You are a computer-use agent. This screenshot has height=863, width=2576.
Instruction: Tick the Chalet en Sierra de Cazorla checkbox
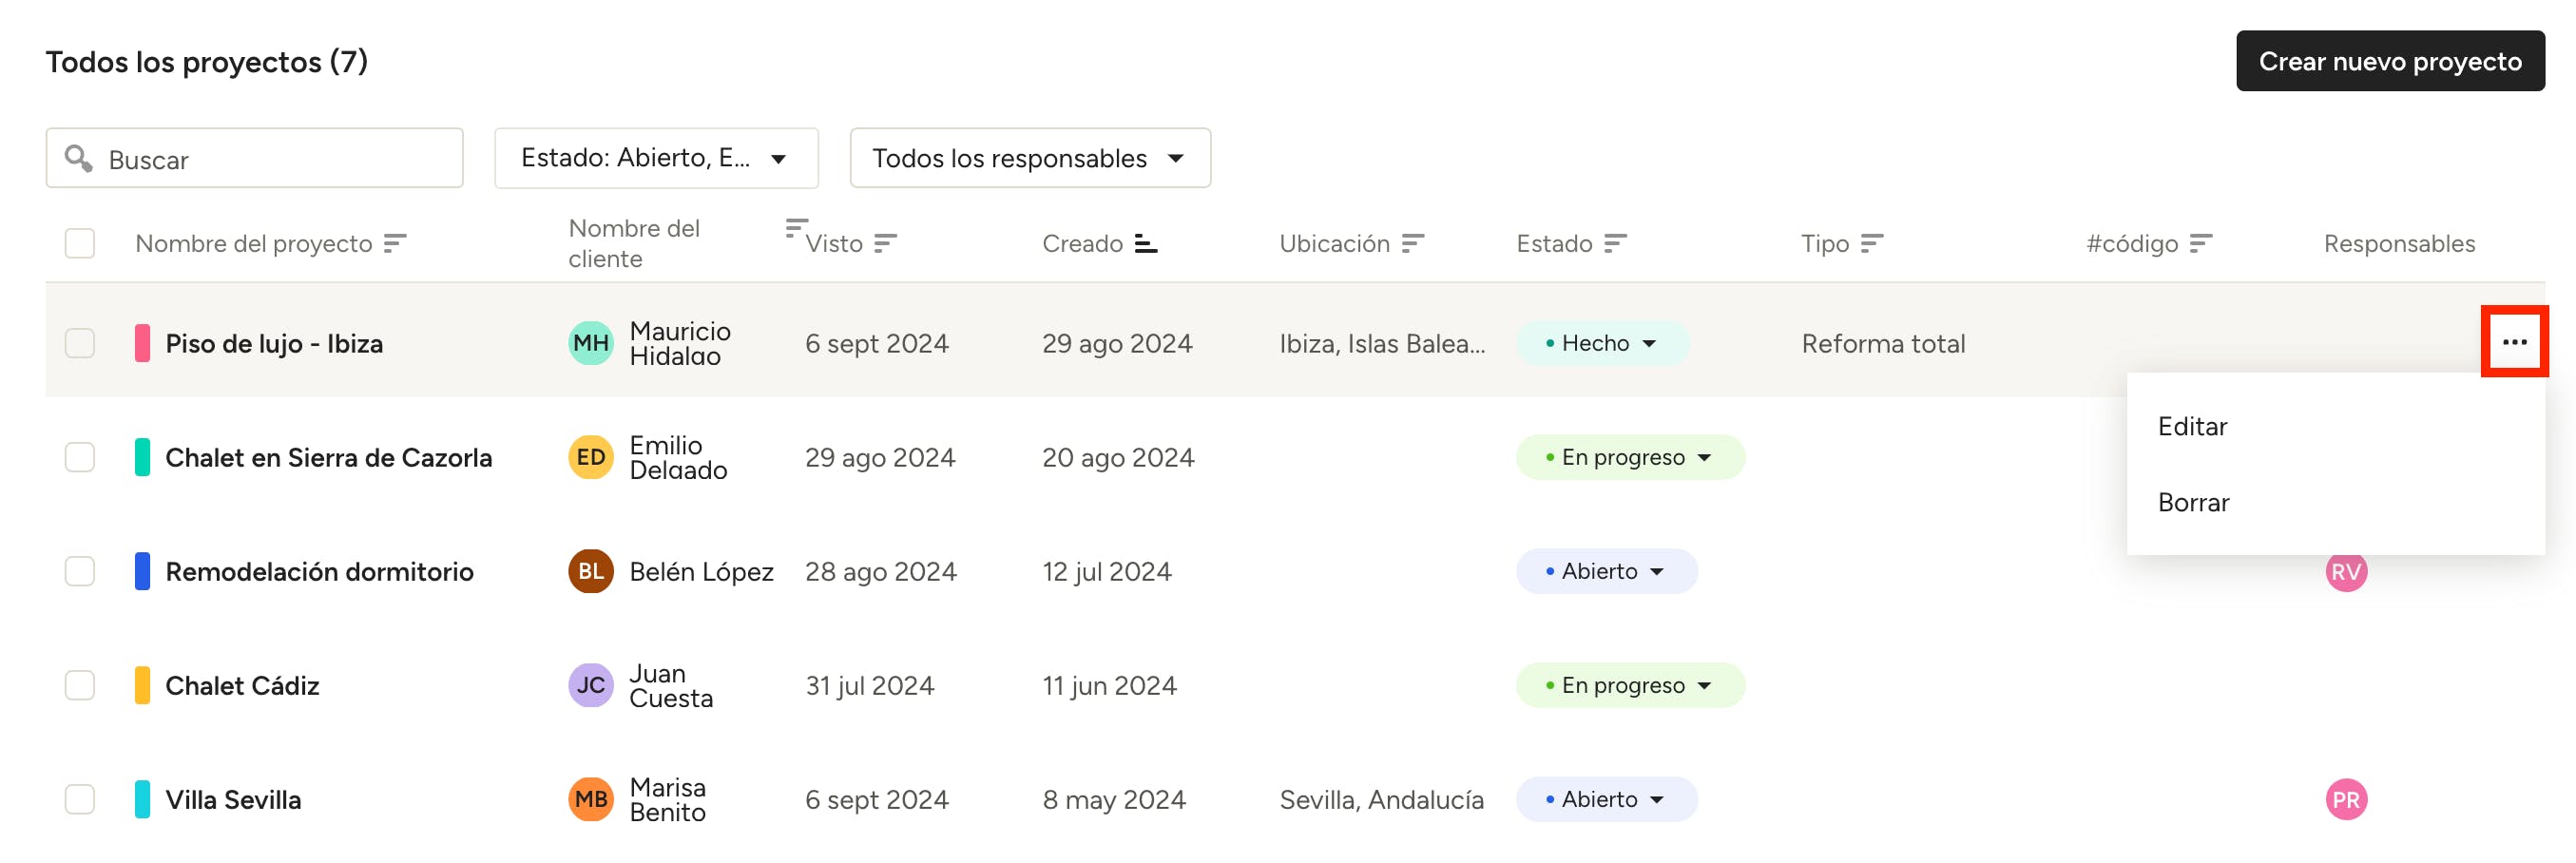coord(80,457)
